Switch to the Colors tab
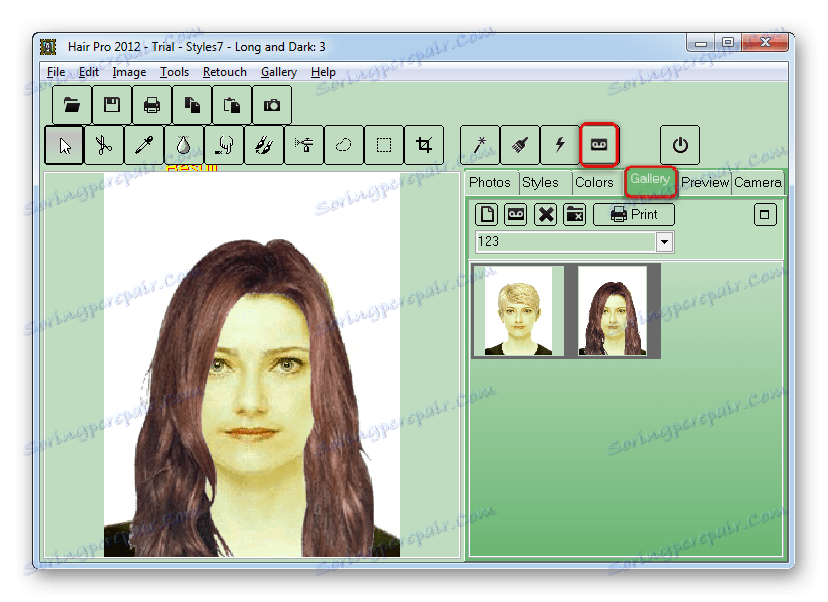Screen dimensions: 828x602 pos(595,183)
